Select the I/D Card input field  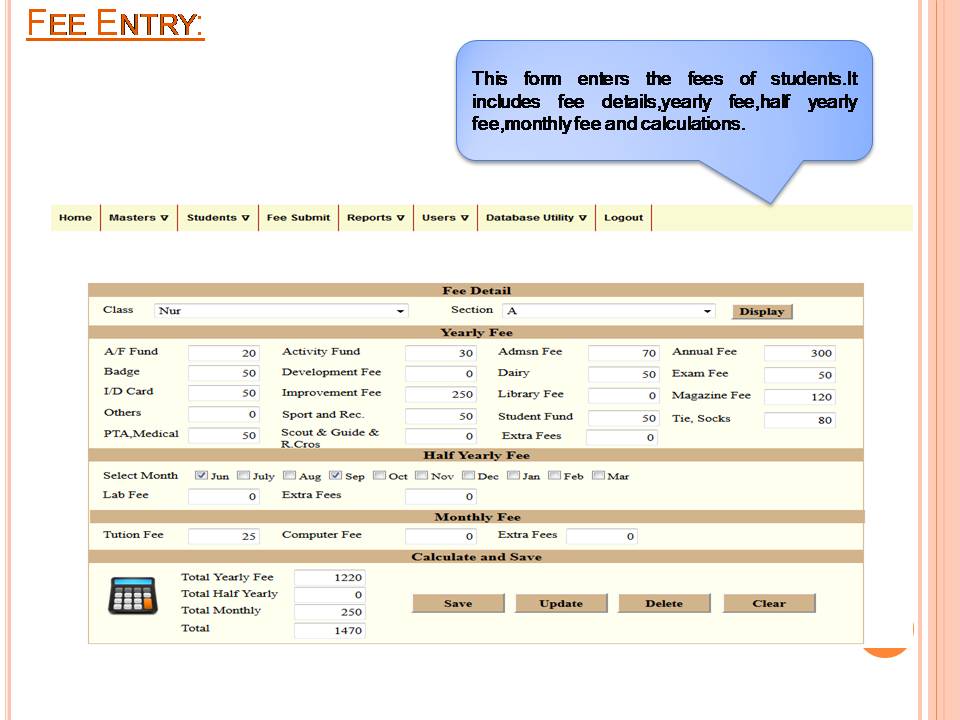(223, 393)
